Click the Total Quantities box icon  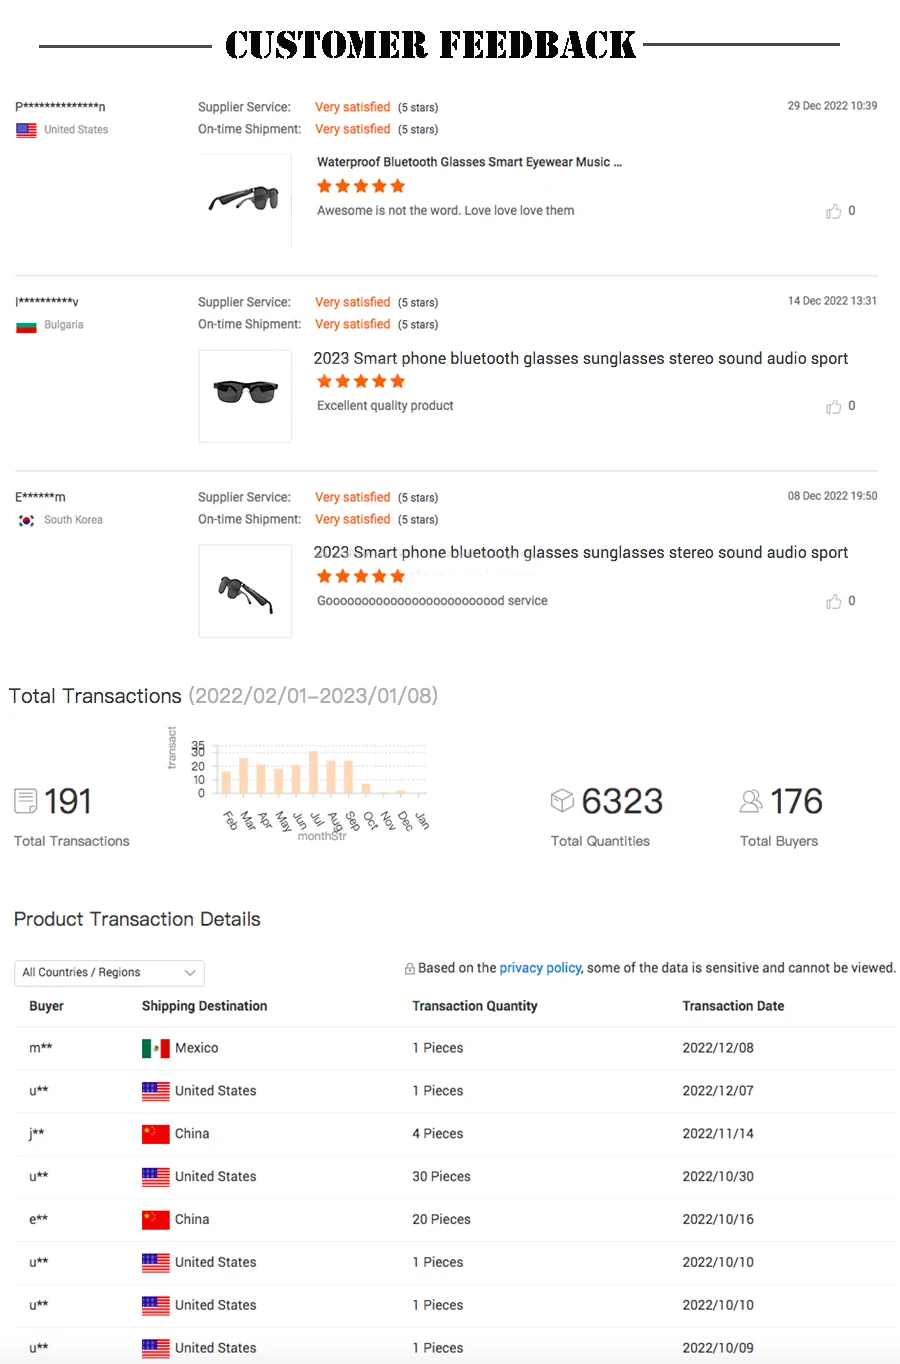tap(562, 800)
